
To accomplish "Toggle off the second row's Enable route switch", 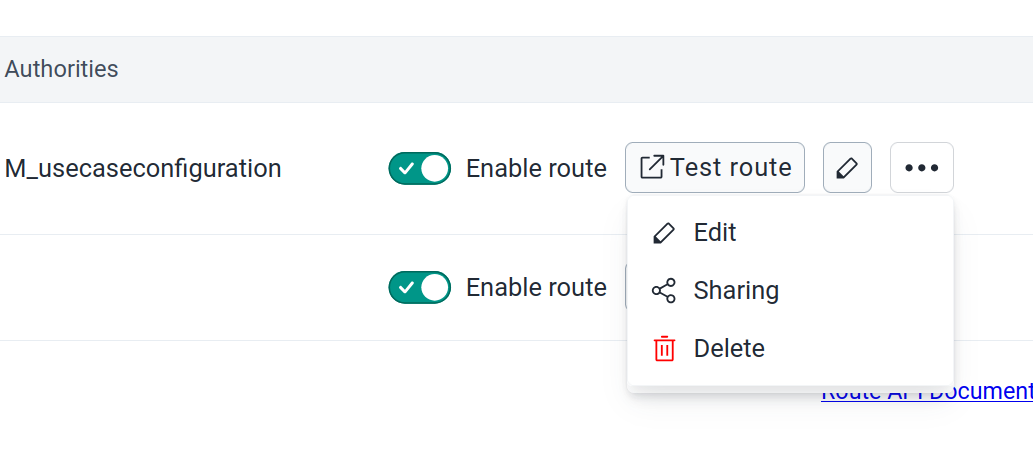I will click(420, 287).
